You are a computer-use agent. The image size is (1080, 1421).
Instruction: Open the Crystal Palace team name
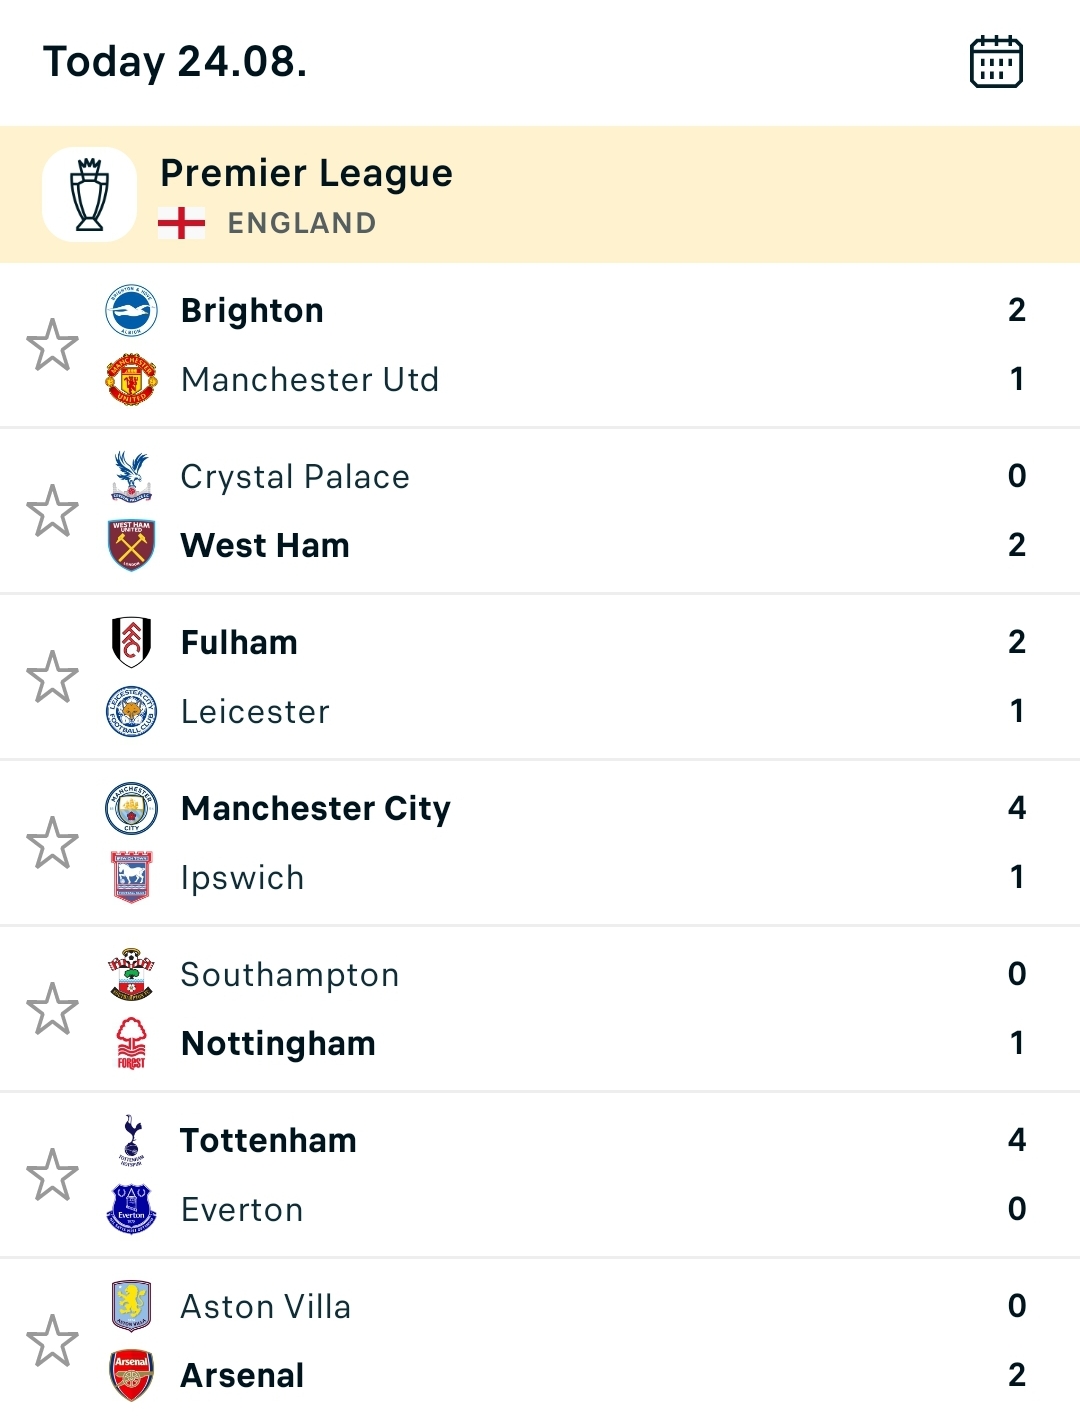pos(295,477)
